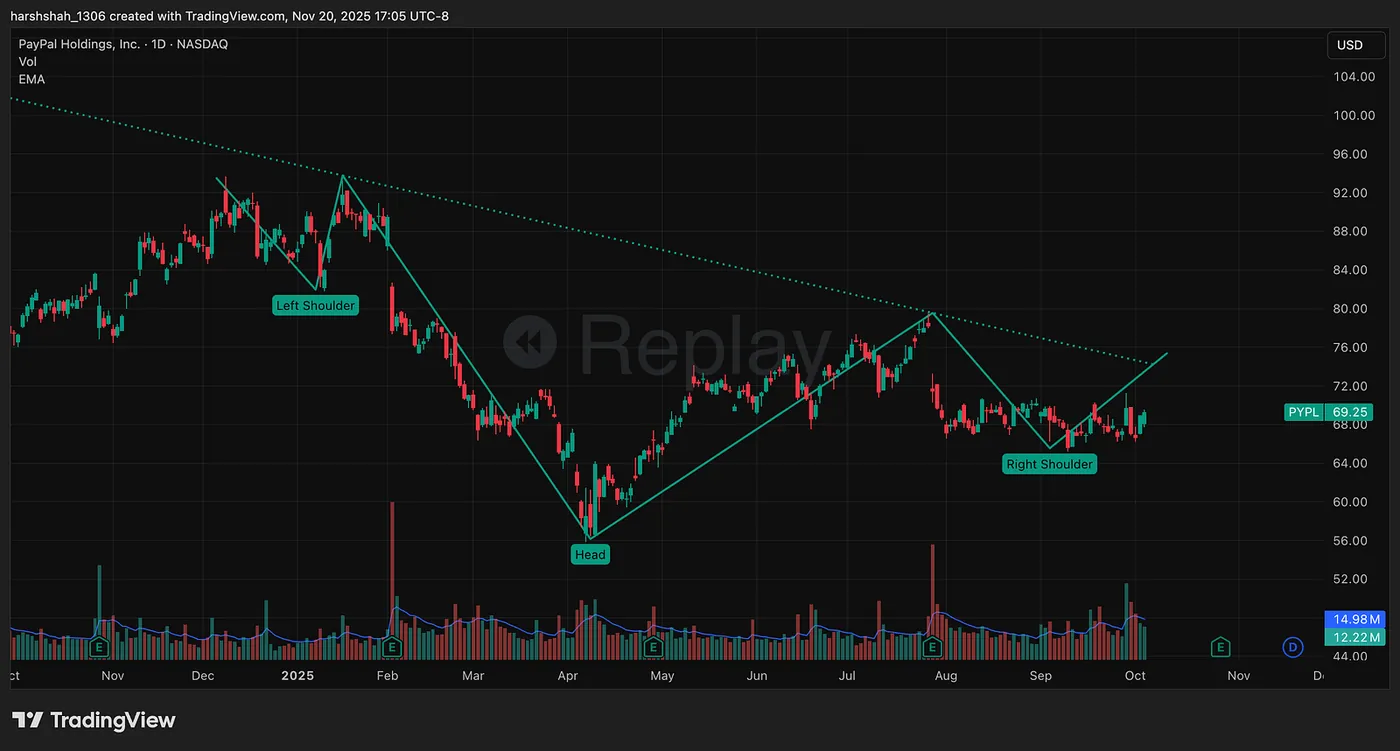Open the earnings E marker above Aug
Image resolution: width=1400 pixels, height=751 pixels.
click(x=932, y=648)
